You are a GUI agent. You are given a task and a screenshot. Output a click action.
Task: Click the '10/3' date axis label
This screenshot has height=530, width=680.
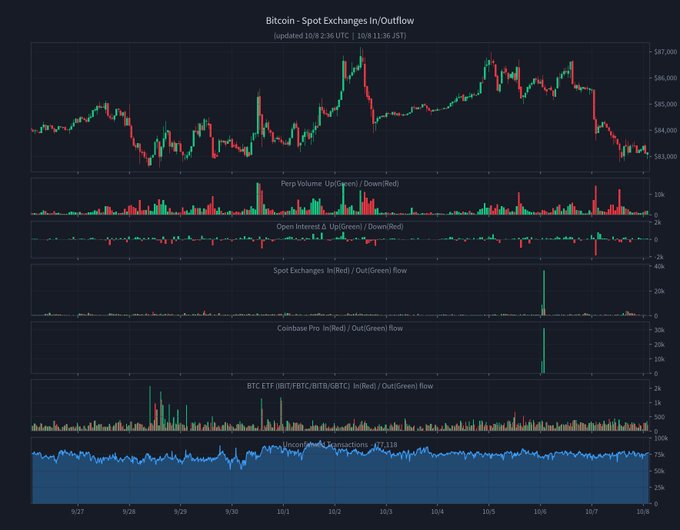(386, 512)
